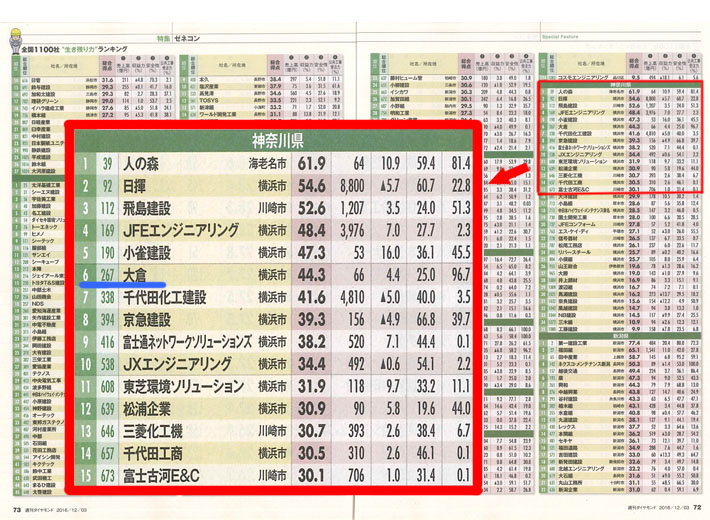Click the 全国1100社 生き残り力ランキング heading

click(x=74, y=49)
